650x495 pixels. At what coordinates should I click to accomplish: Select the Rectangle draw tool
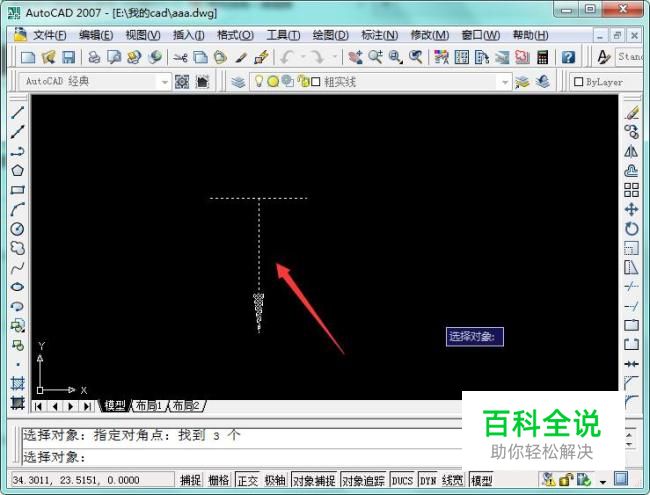click(x=17, y=190)
